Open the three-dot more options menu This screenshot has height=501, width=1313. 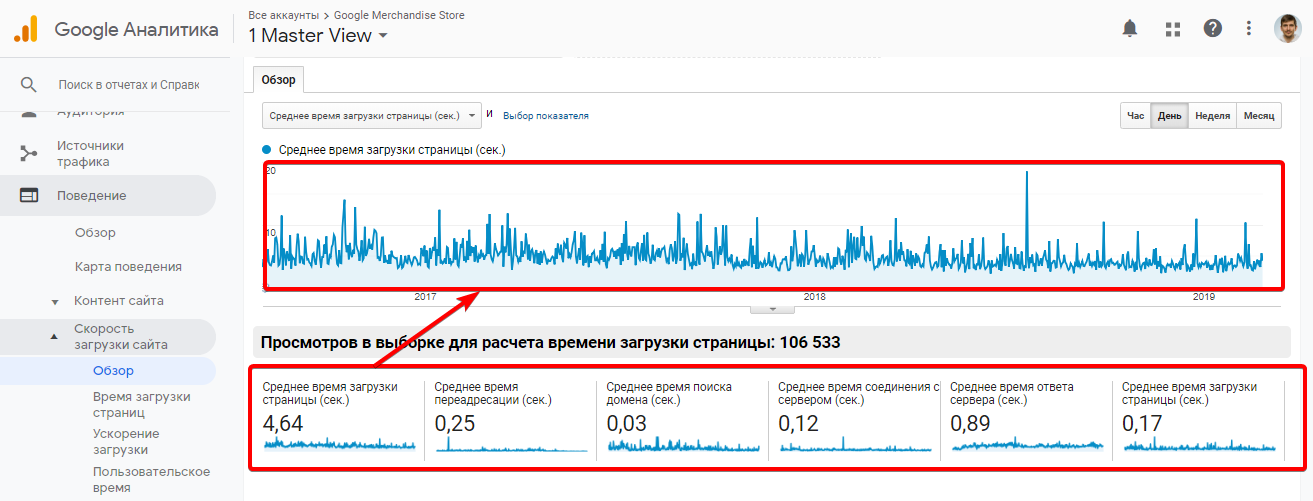(1249, 29)
